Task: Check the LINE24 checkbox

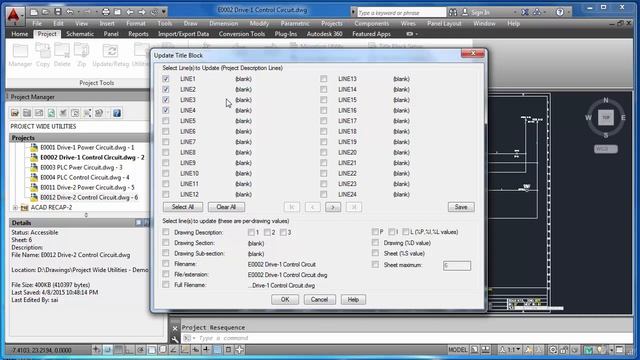Action: (324, 194)
